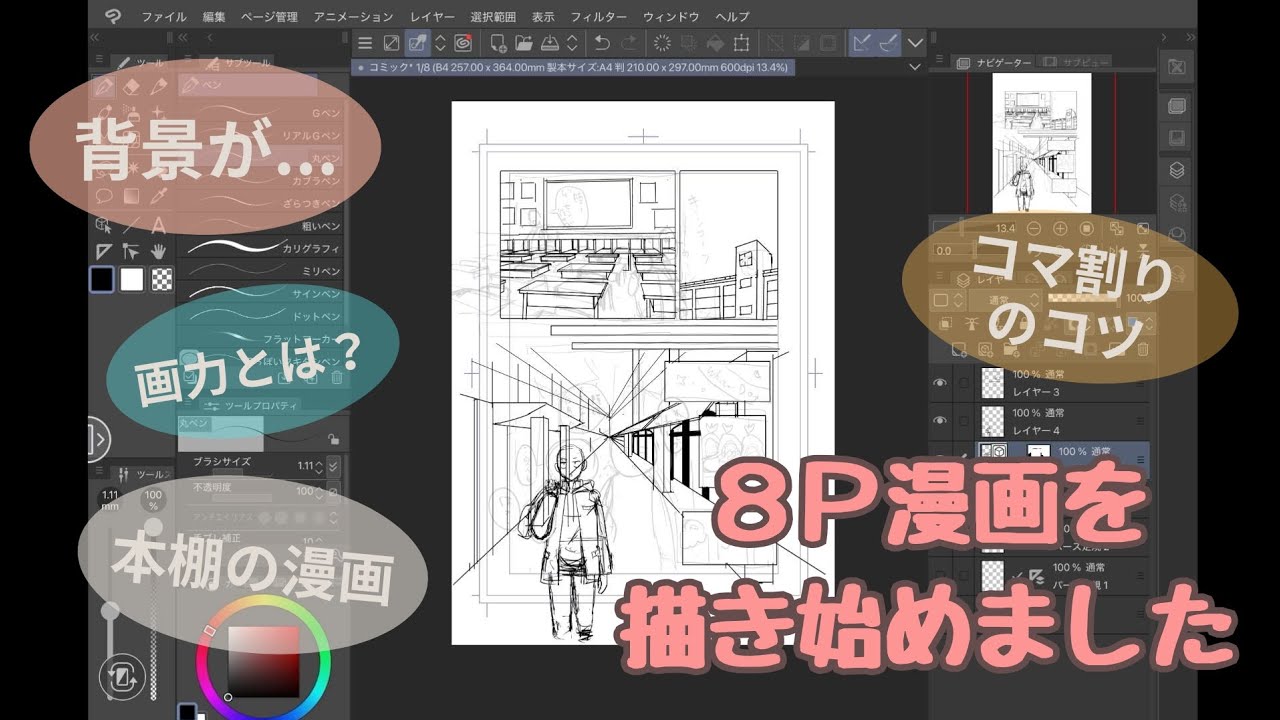Image resolution: width=1280 pixels, height=720 pixels.
Task: Click the topmost icon in right dock
Action: click(x=1177, y=67)
